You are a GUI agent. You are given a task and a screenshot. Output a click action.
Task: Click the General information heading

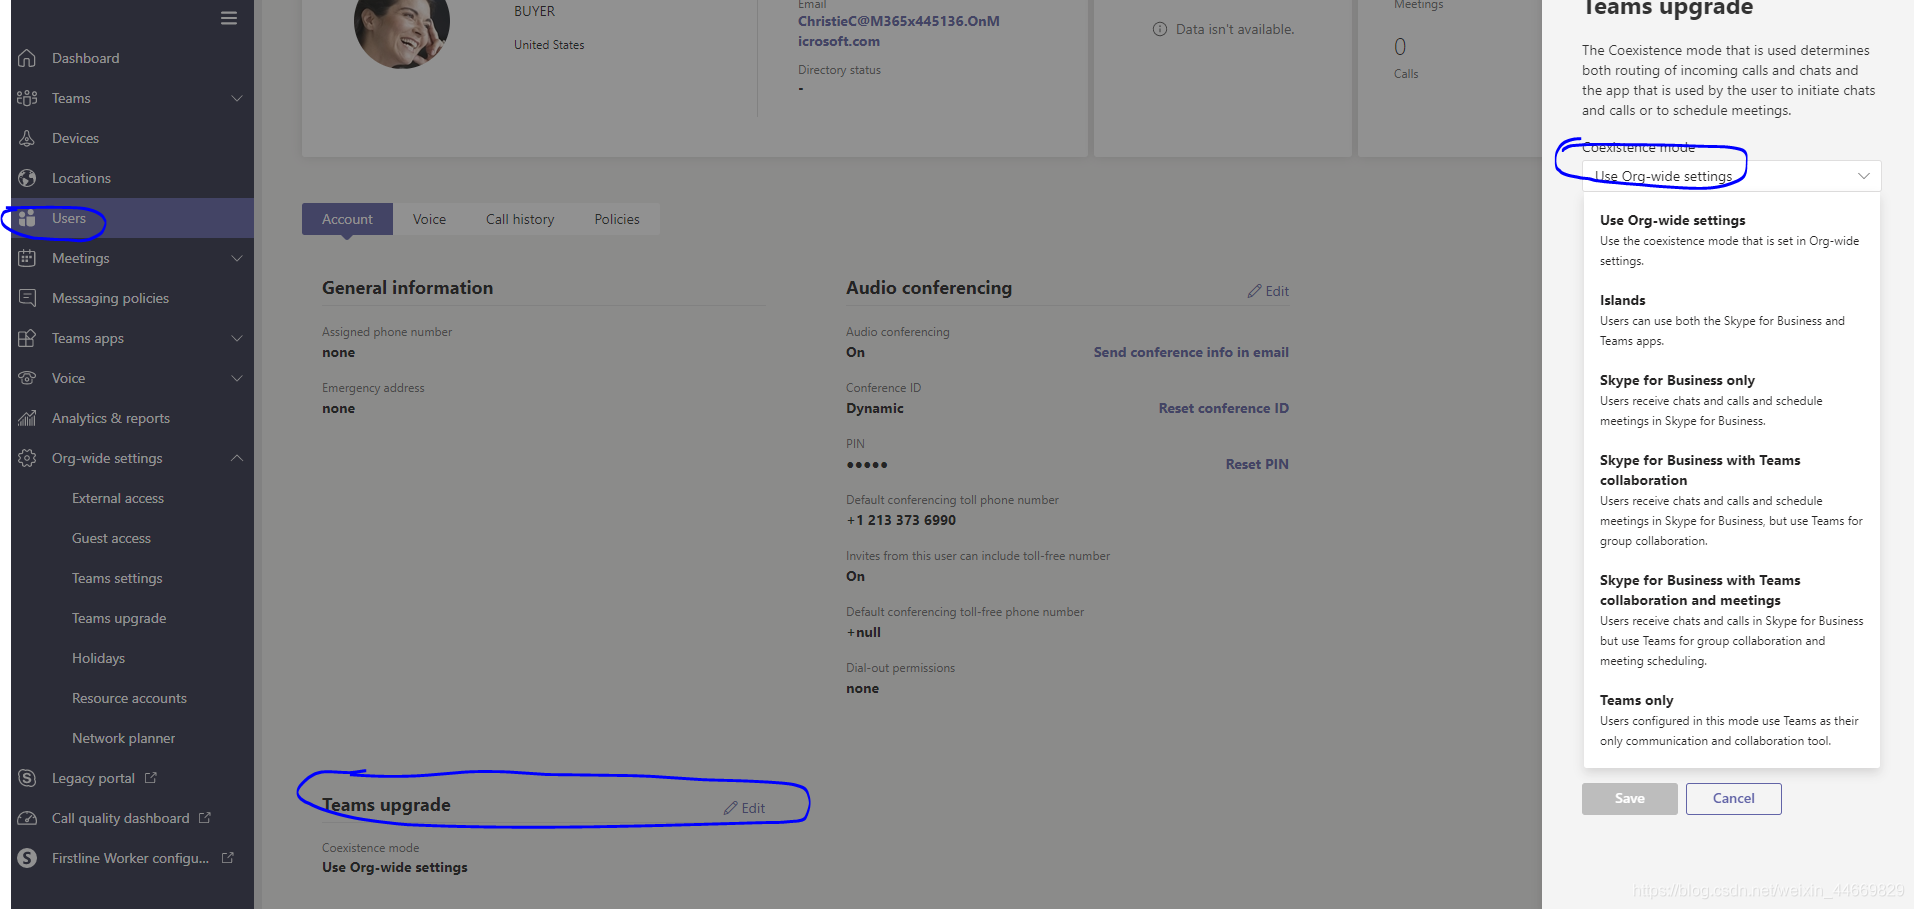click(x=407, y=288)
